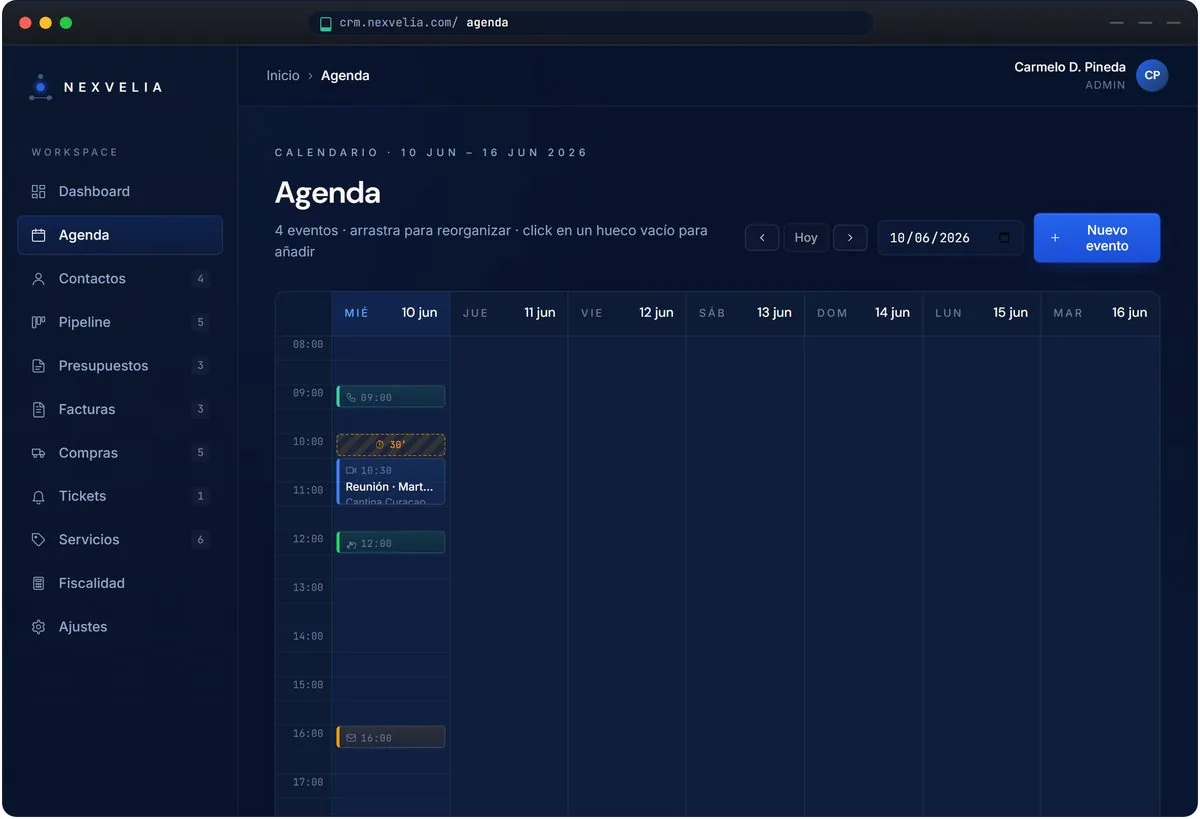Click the Pipeline board icon
1200x819 pixels.
[38, 322]
